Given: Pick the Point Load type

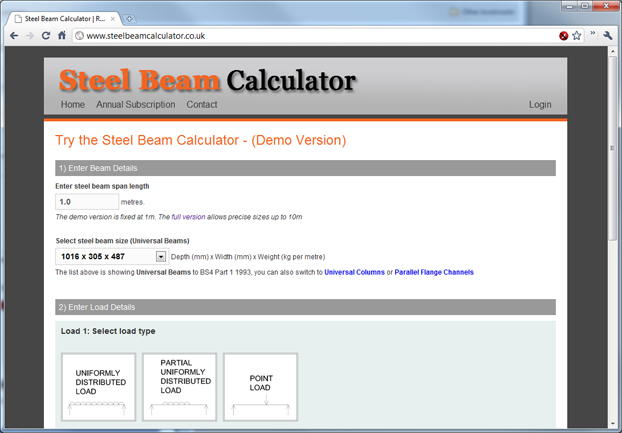Looking at the screenshot, I should point(260,386).
